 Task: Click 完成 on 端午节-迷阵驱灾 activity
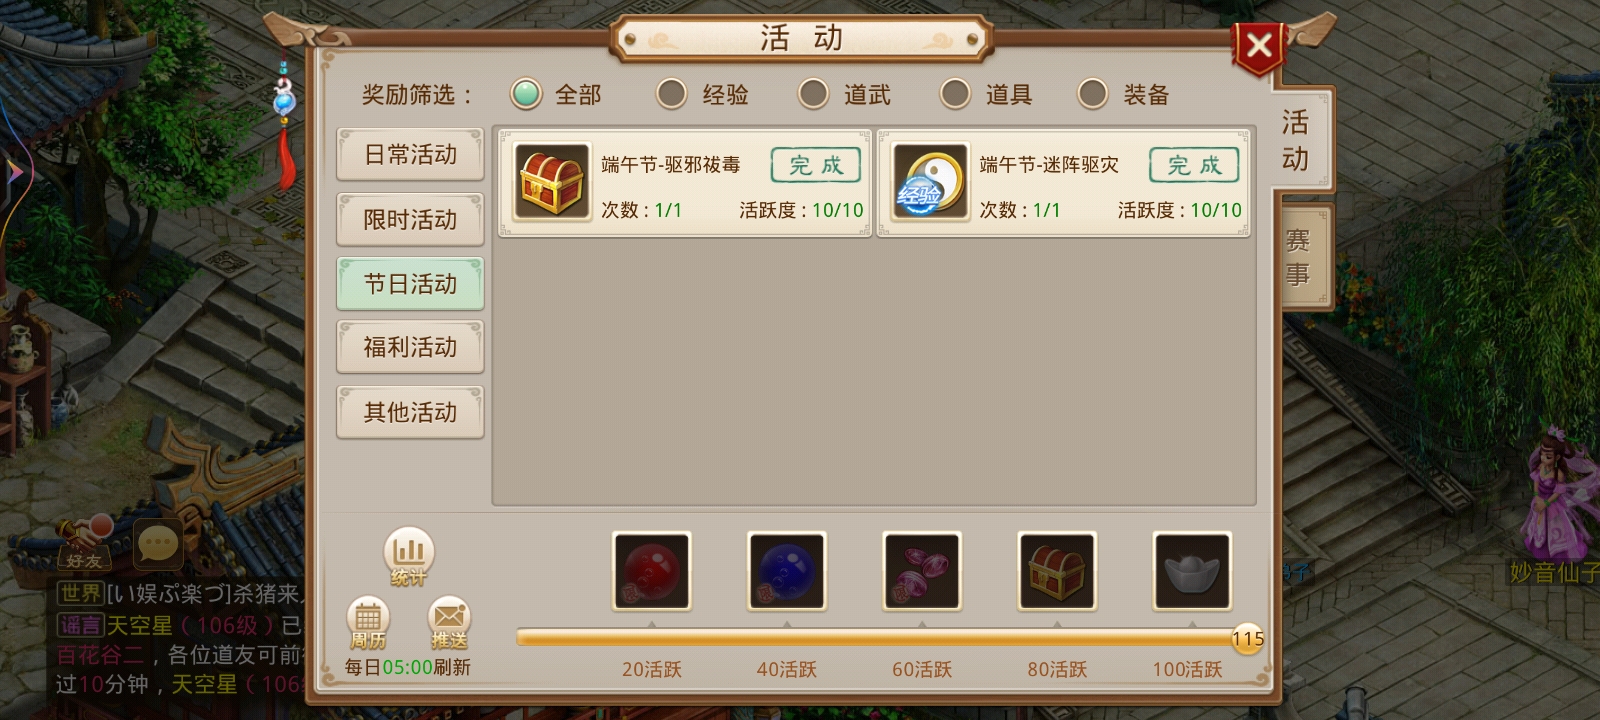pyautogui.click(x=1194, y=165)
